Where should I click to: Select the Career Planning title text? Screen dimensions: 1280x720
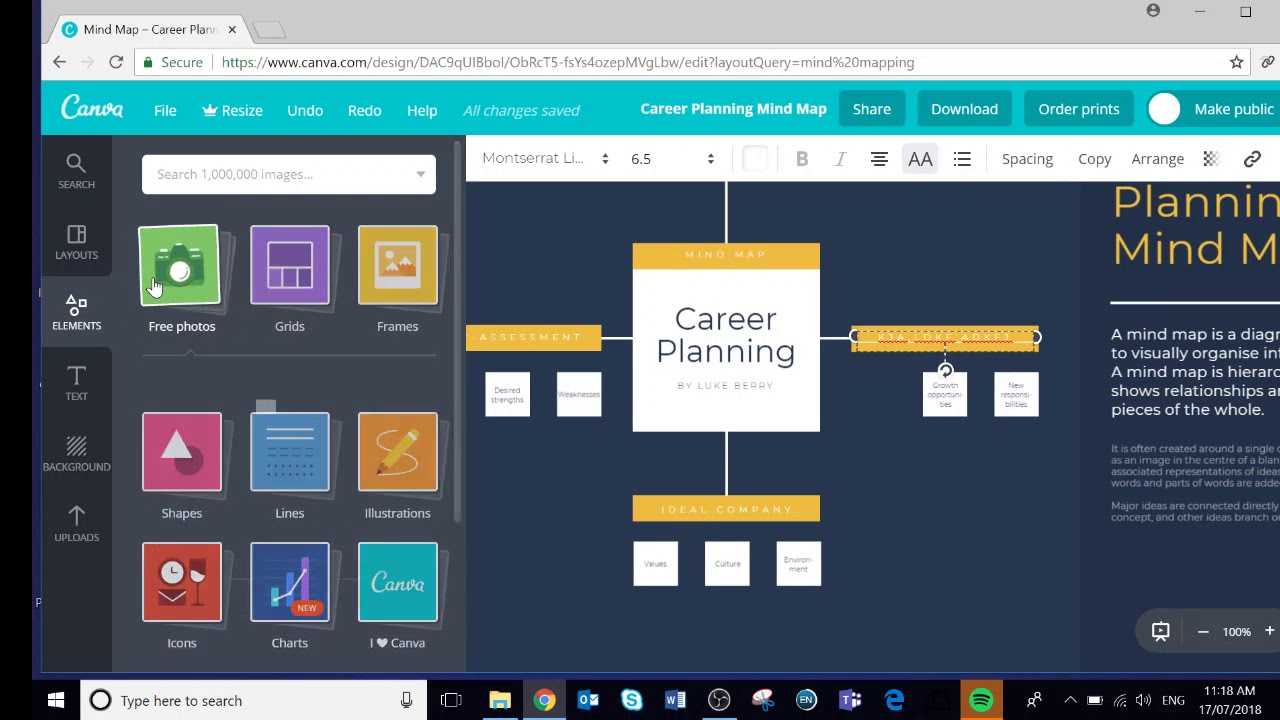coord(726,335)
